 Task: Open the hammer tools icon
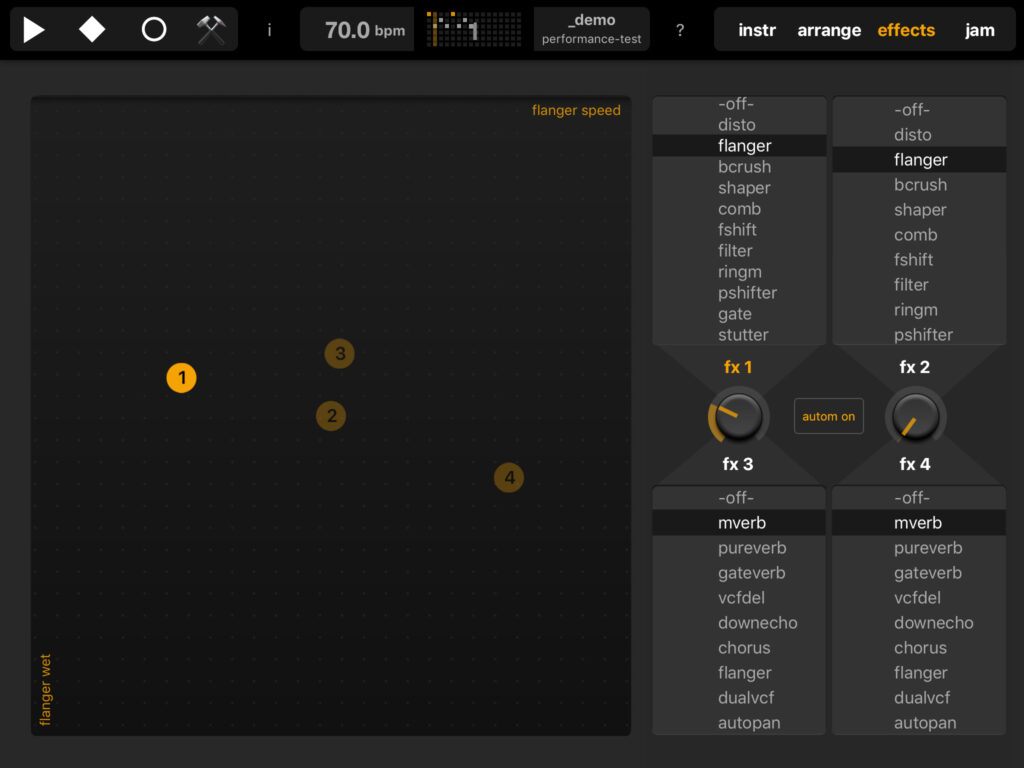tap(211, 30)
